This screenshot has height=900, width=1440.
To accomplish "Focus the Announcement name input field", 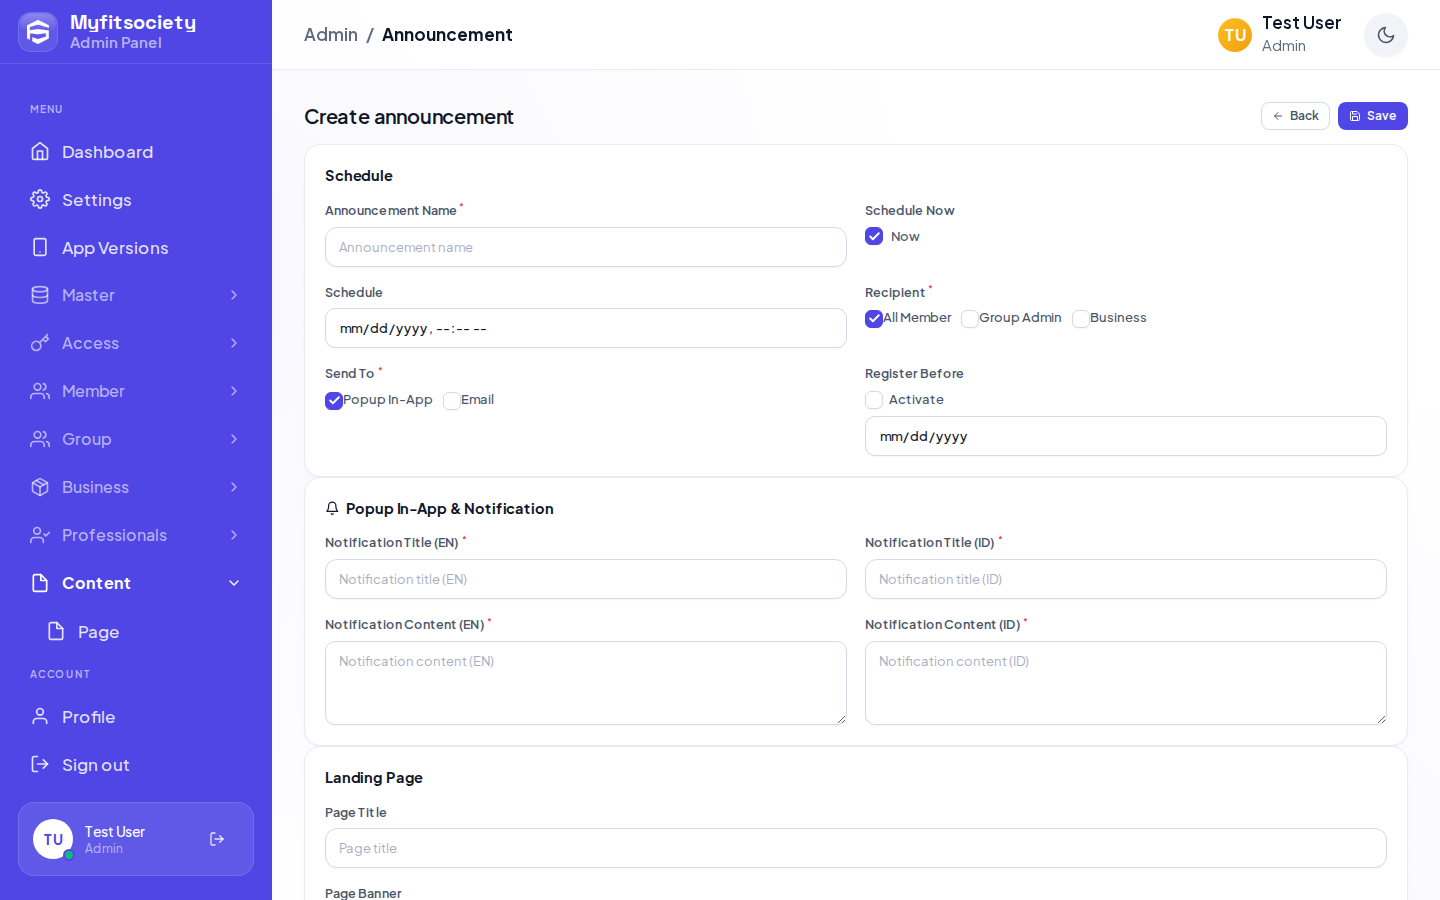I will [586, 247].
